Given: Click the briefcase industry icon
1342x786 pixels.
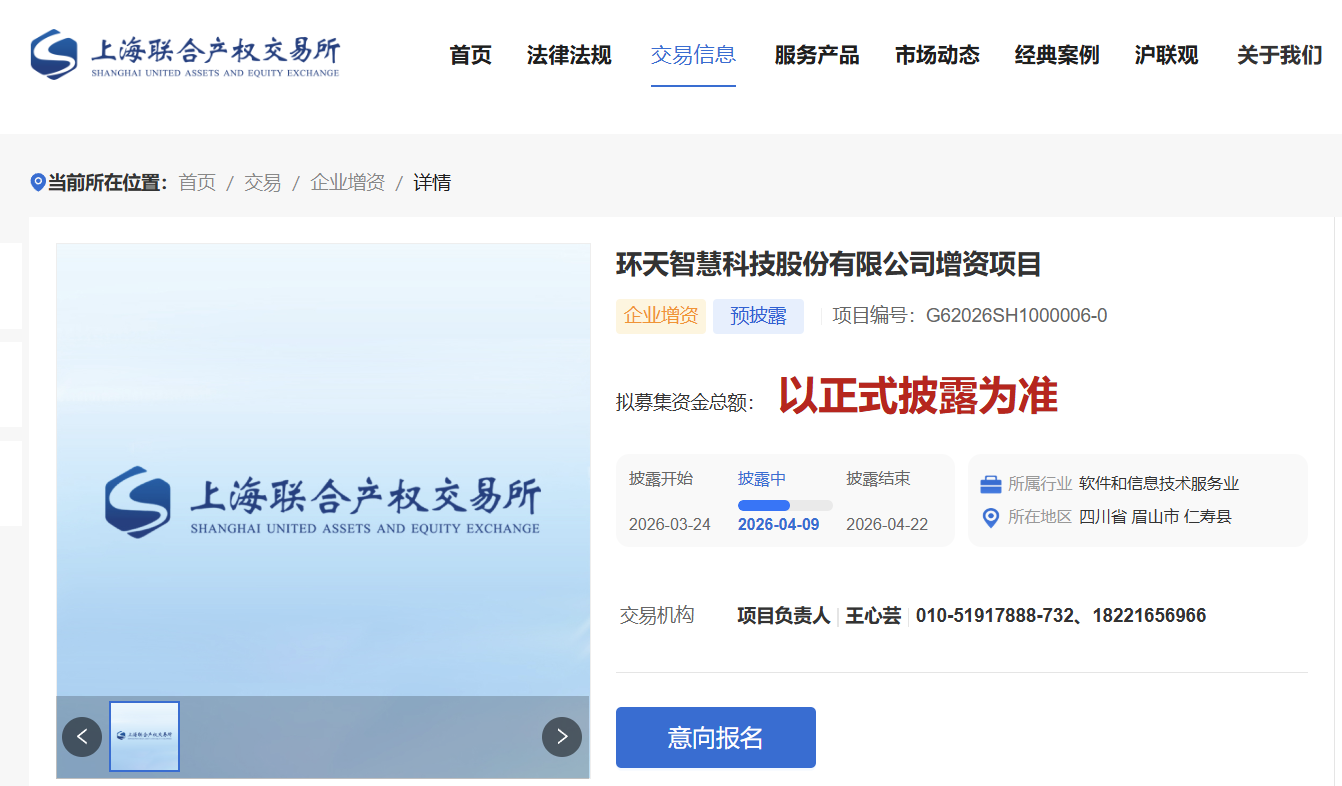Looking at the screenshot, I should 990,484.
